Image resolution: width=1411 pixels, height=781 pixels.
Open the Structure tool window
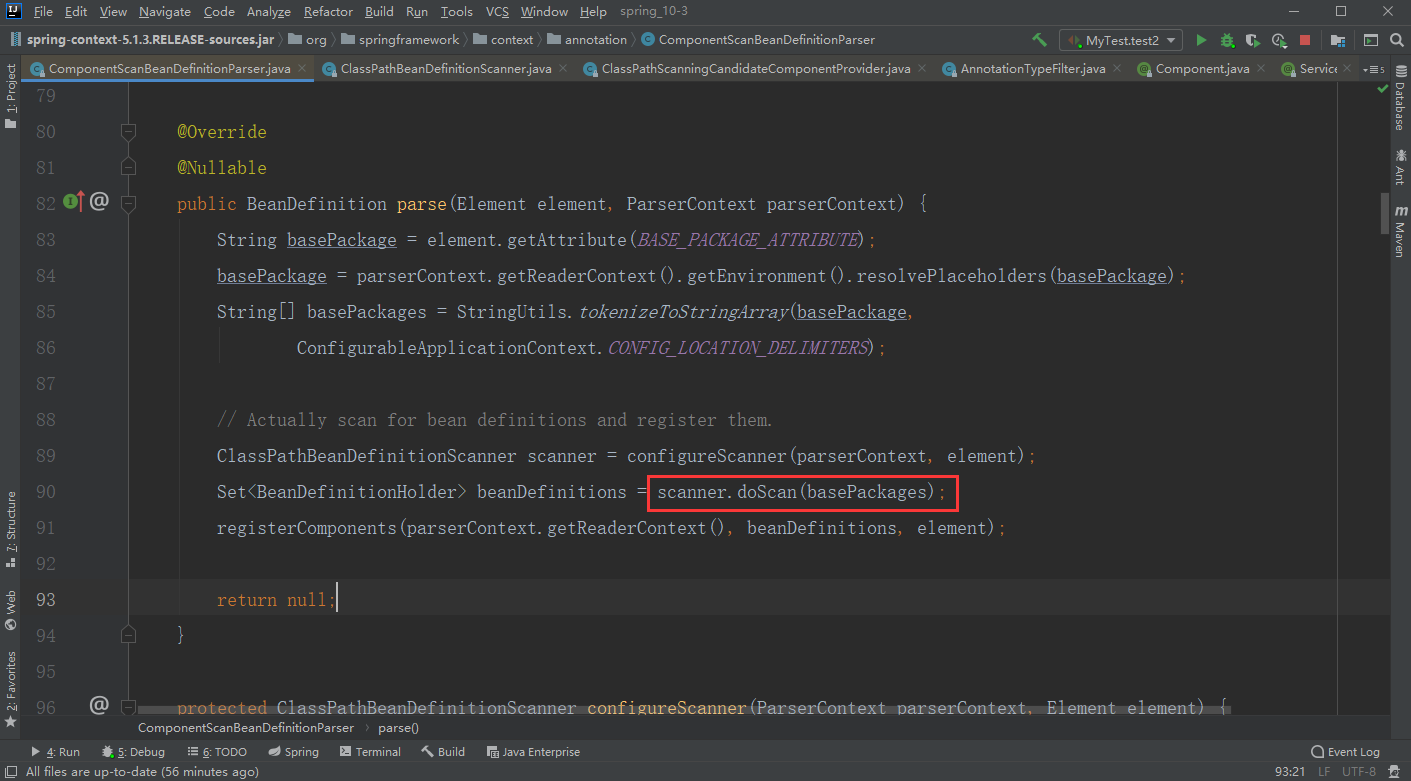coord(11,529)
